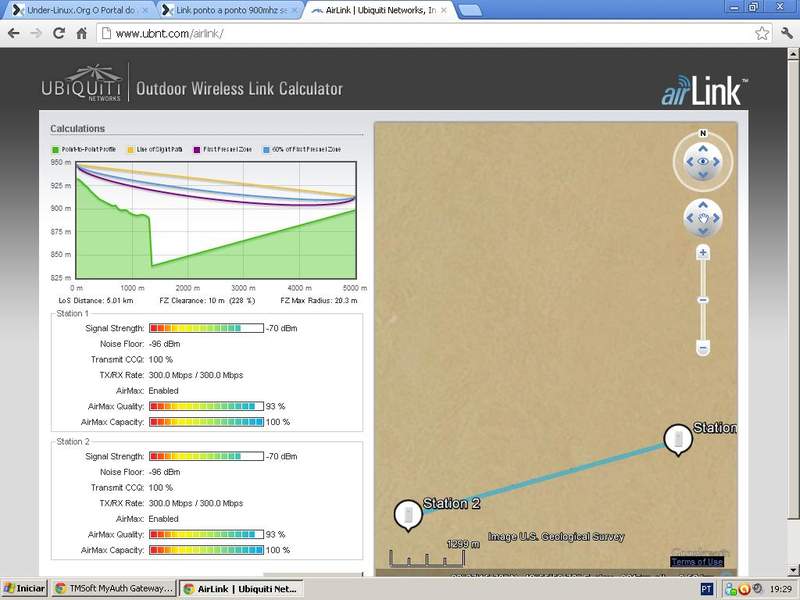This screenshot has height=600, width=800.
Task: Click Station 2 AirMax Quality bar
Action: [x=207, y=534]
